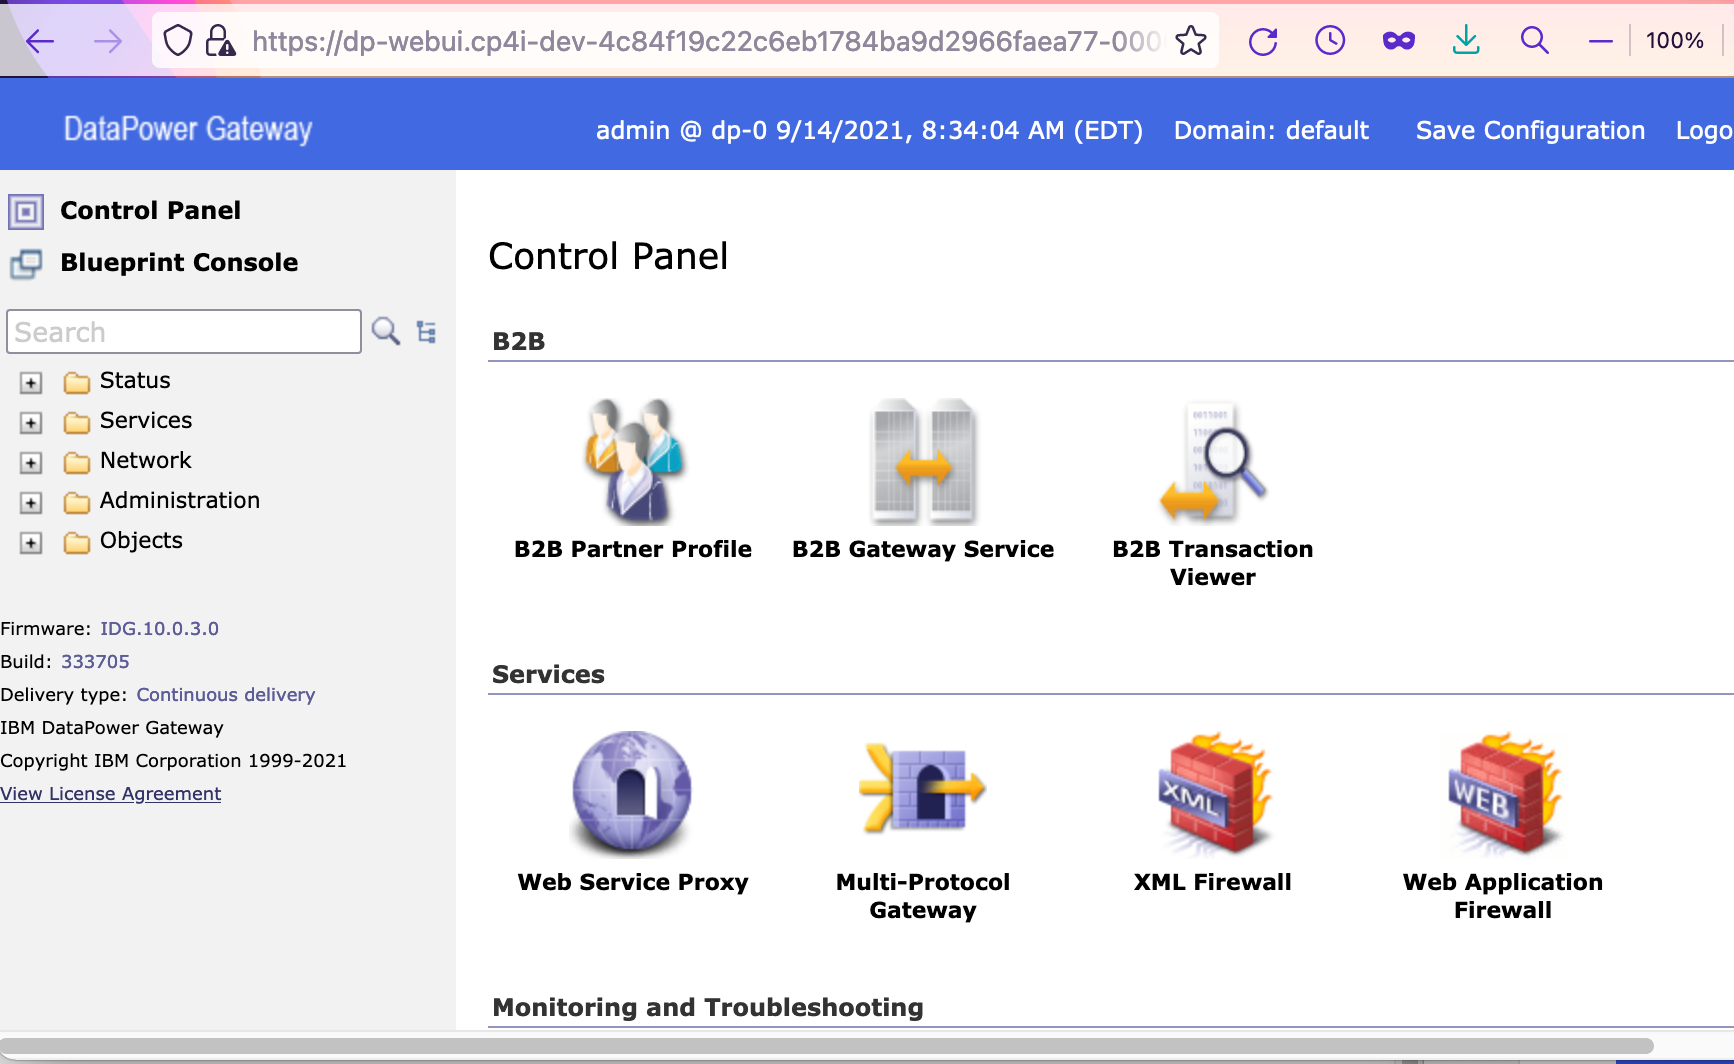Open the browser history clock icon
Screen dimensions: 1734x1064
[x=1330, y=41]
